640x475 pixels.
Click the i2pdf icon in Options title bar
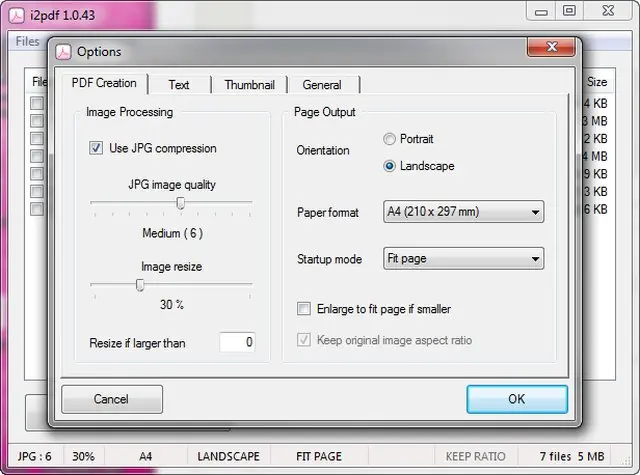63,52
